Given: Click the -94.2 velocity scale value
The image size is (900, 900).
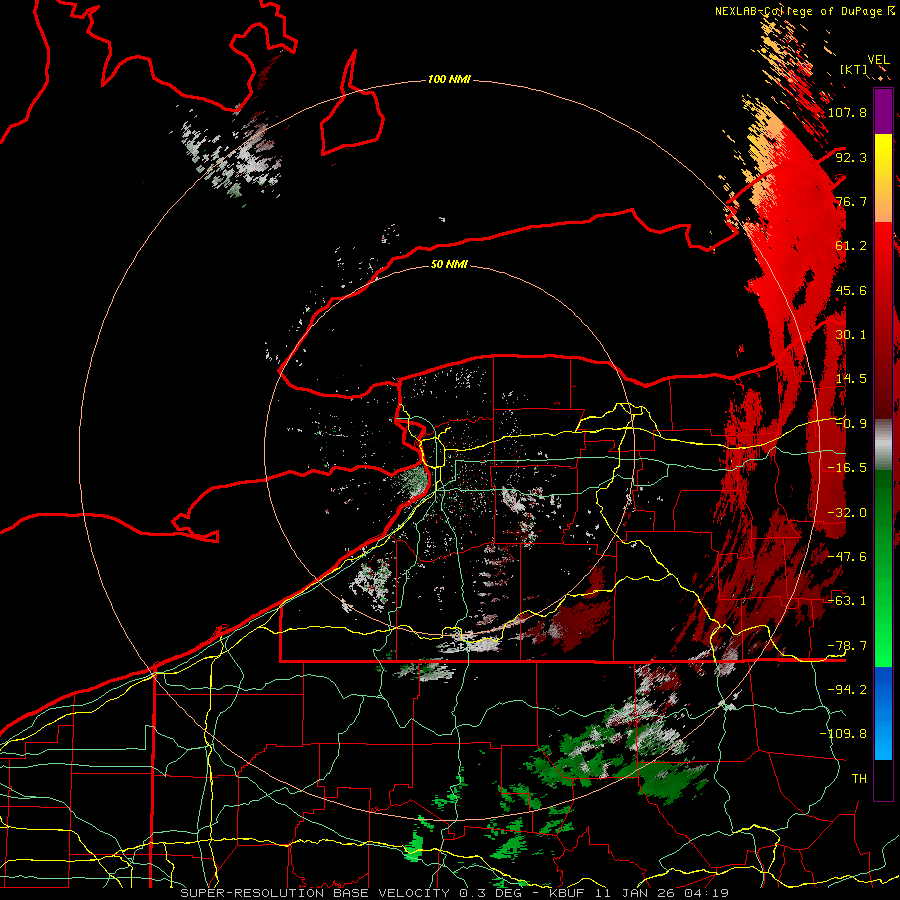Looking at the screenshot, I should pos(847,689).
